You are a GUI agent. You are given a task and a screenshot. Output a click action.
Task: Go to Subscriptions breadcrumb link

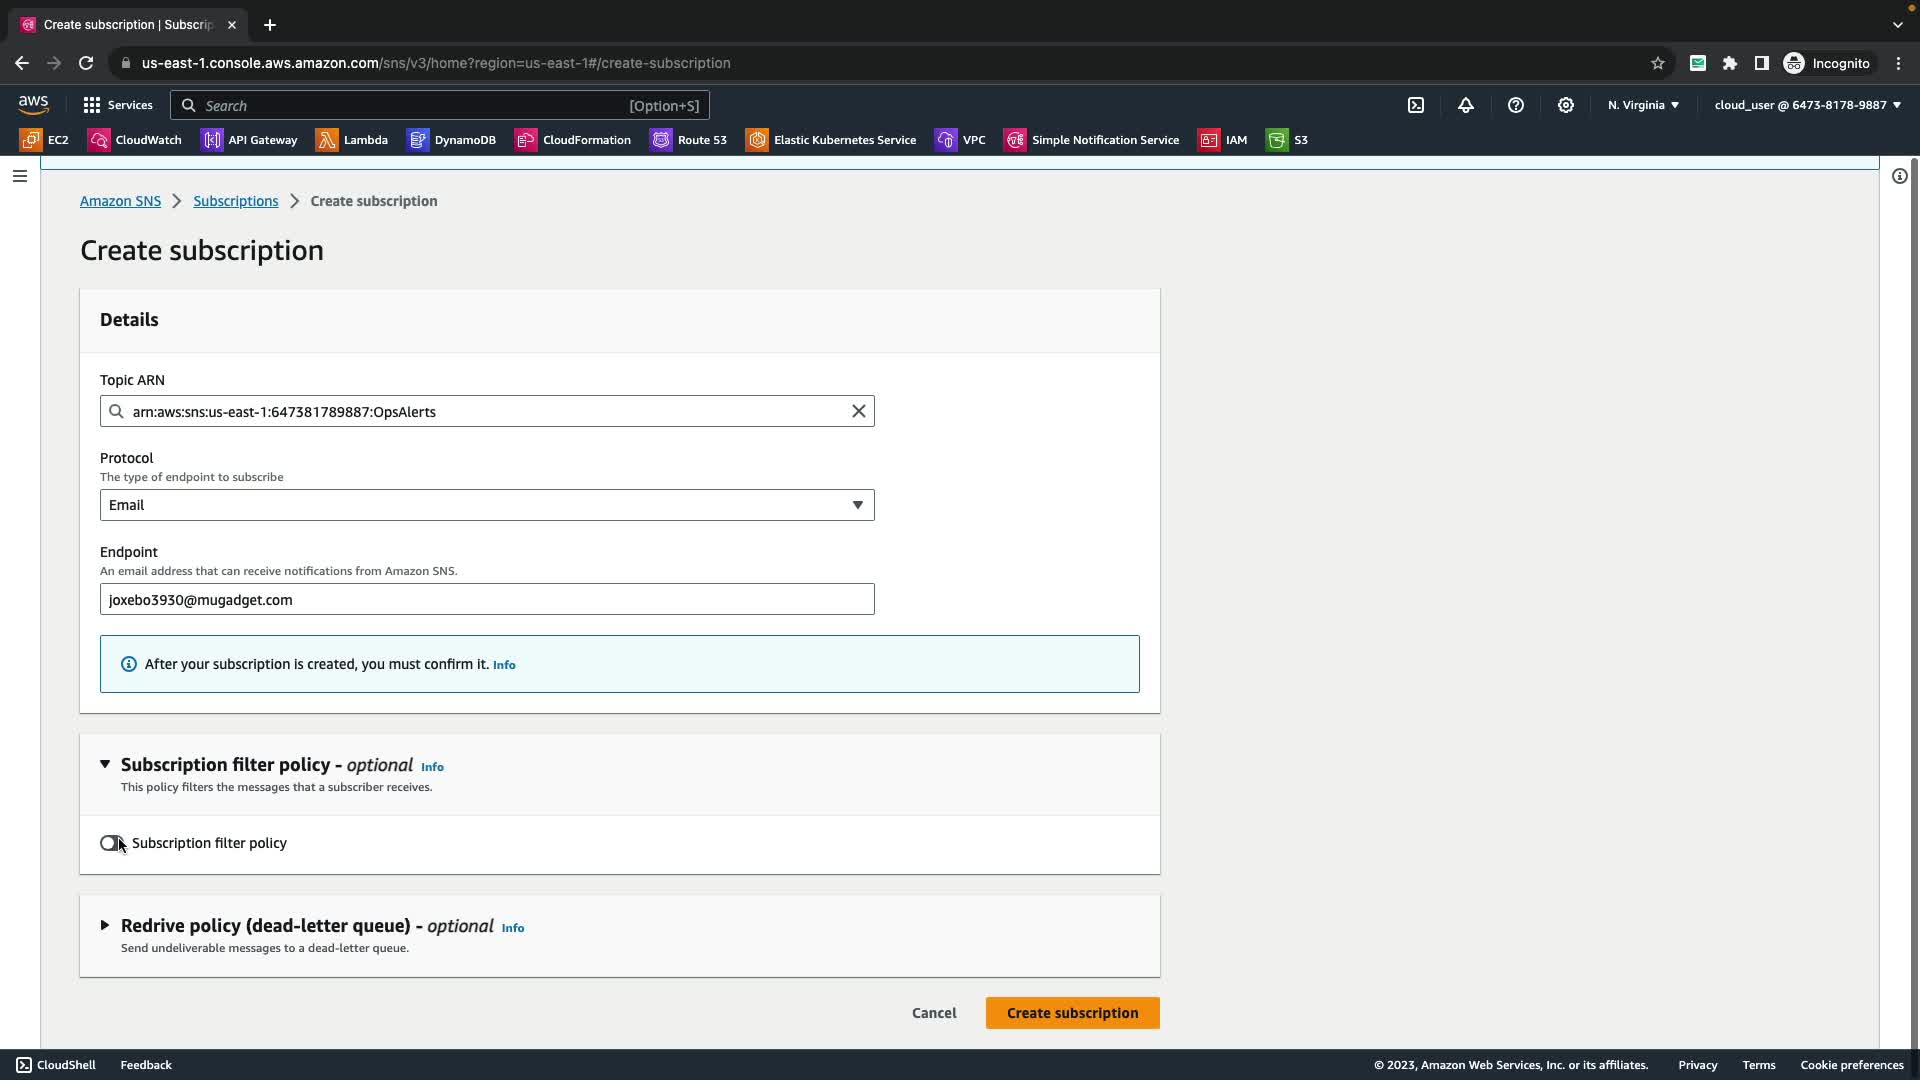click(x=236, y=201)
